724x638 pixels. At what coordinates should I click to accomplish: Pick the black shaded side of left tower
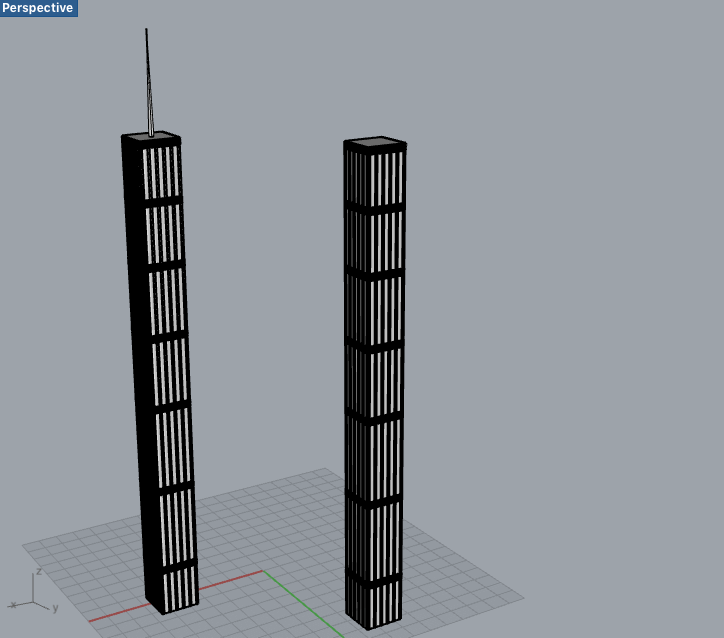tap(140, 380)
